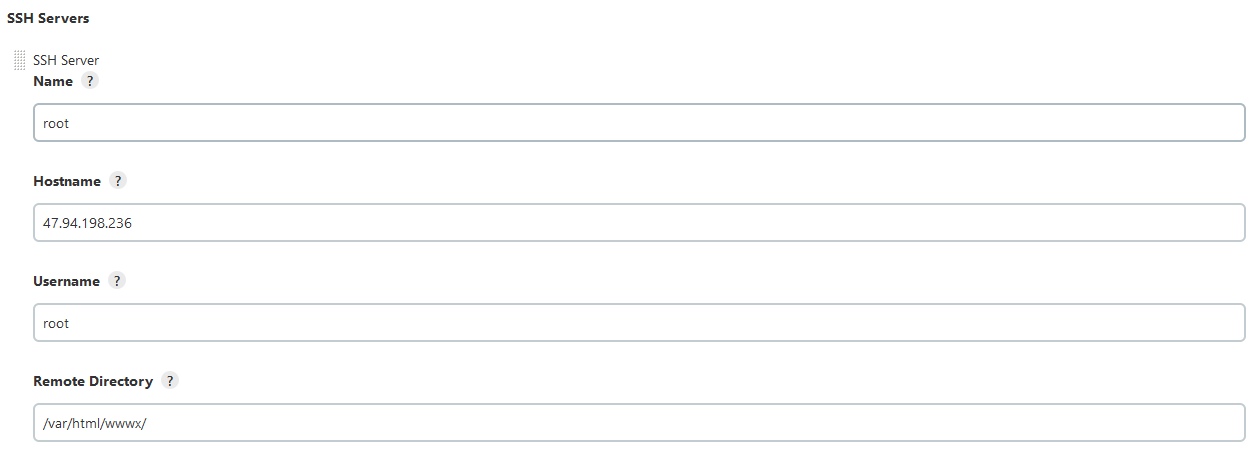Viewport: 1257px width, 461px height.
Task: Place cursor on 47.94.198.236 address text
Action: pyautogui.click(x=88, y=223)
